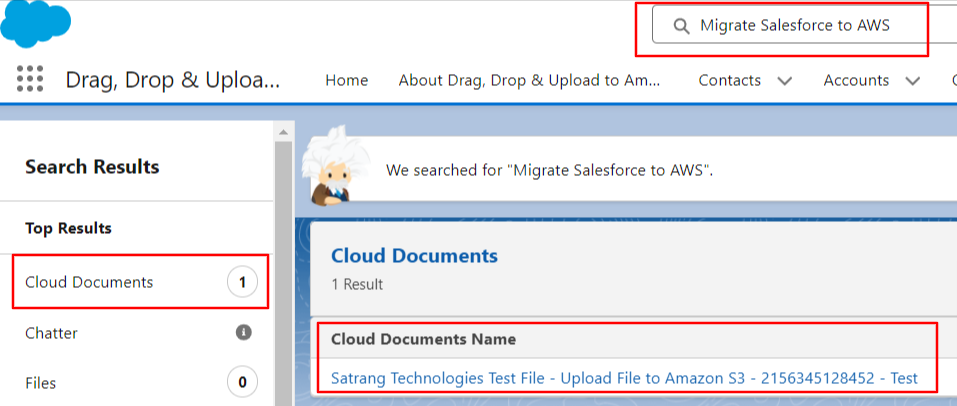Open the Contacts tab
This screenshot has width=957, height=406.
pyautogui.click(x=729, y=80)
